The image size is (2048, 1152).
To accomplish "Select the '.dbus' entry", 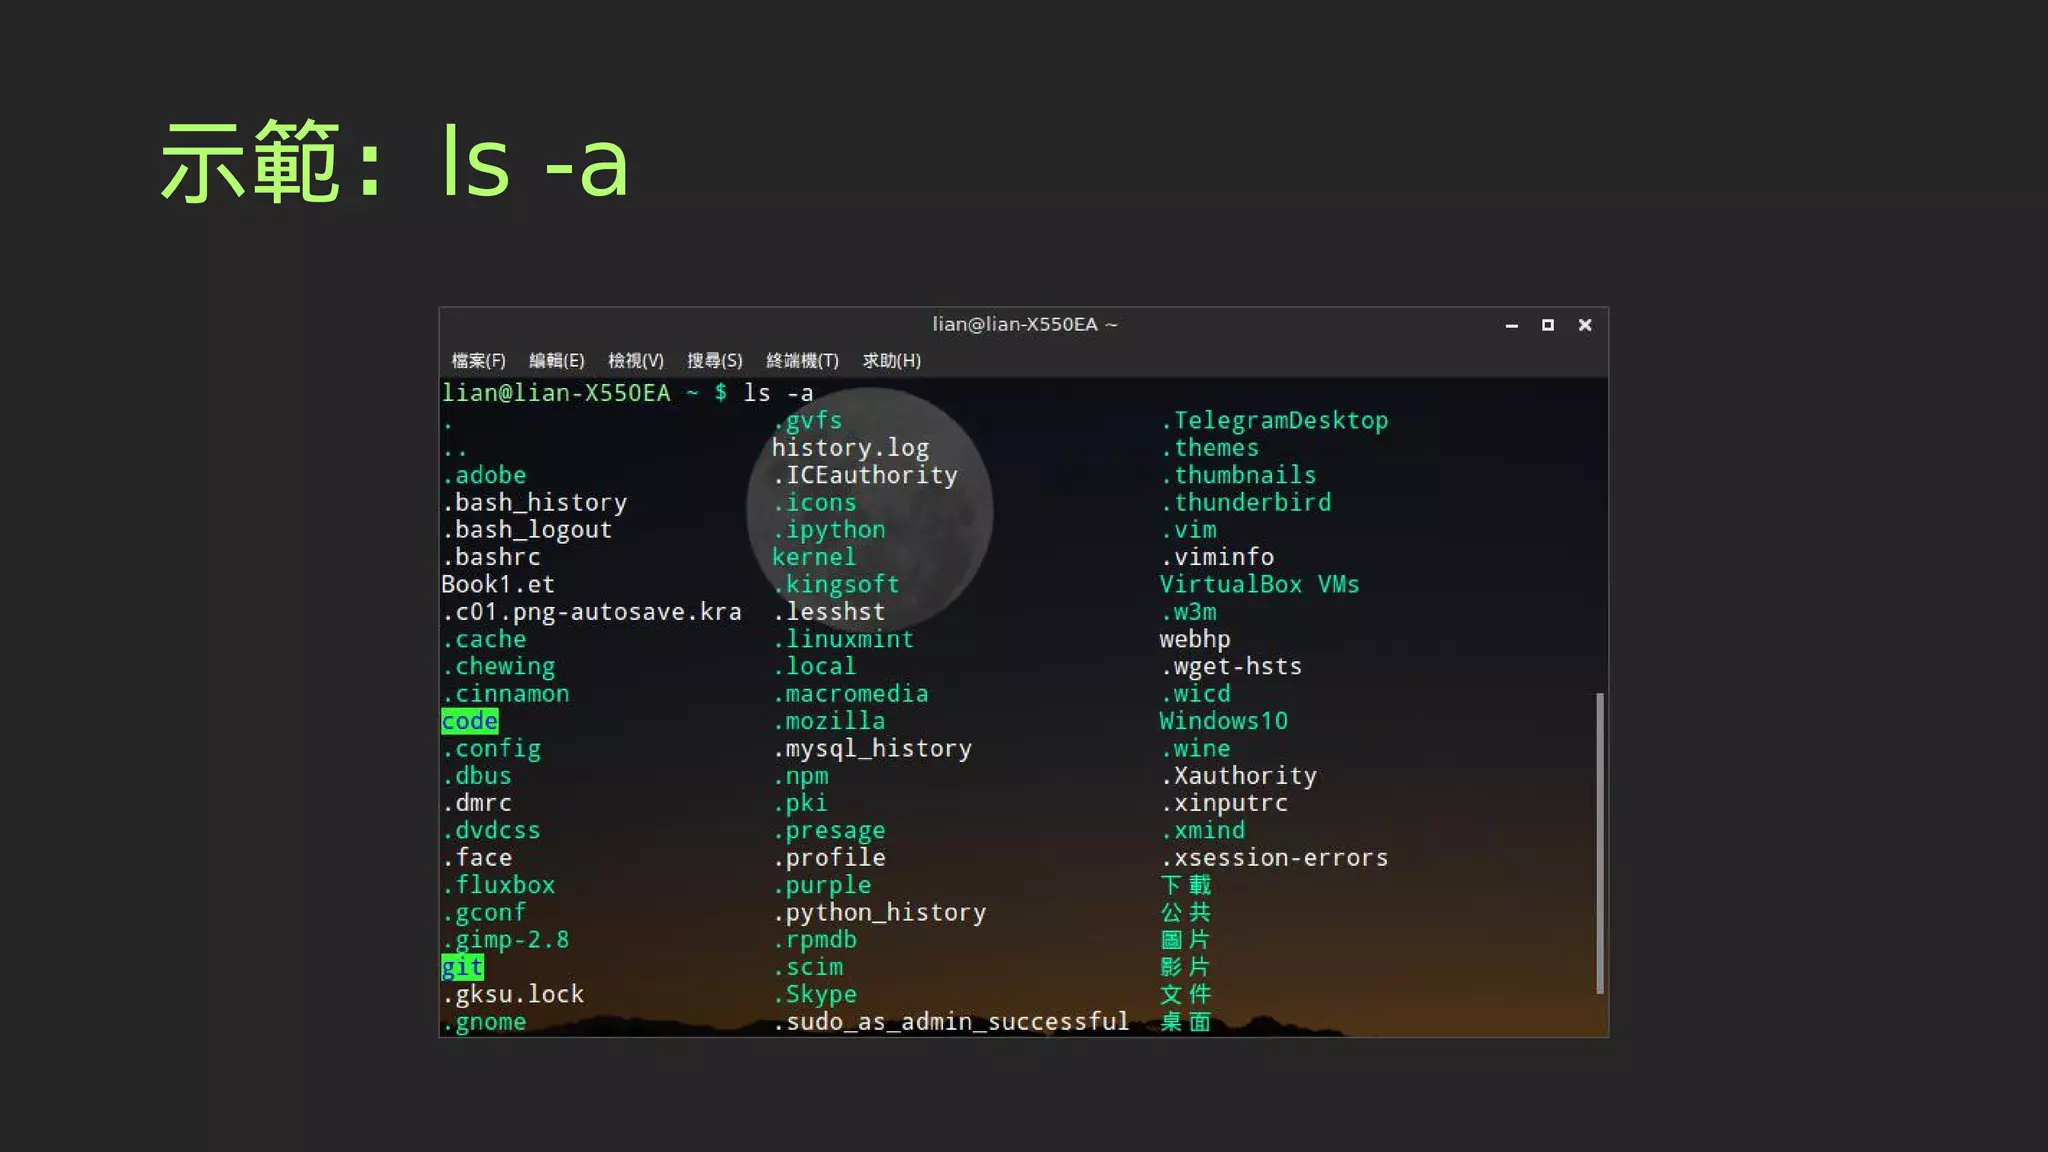I will [477, 775].
